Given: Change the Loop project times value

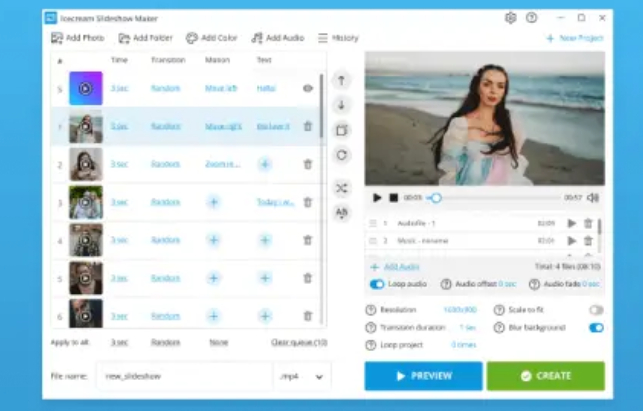Looking at the screenshot, I should (x=464, y=345).
